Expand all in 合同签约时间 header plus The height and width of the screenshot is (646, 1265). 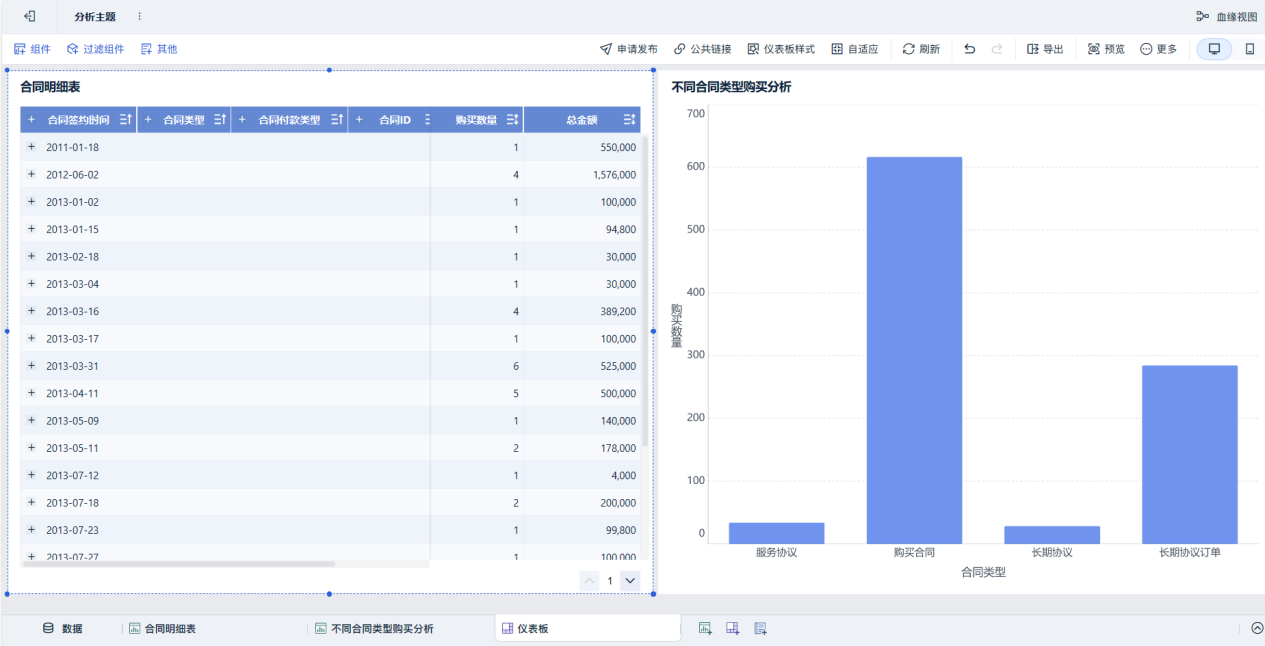[x=31, y=120]
